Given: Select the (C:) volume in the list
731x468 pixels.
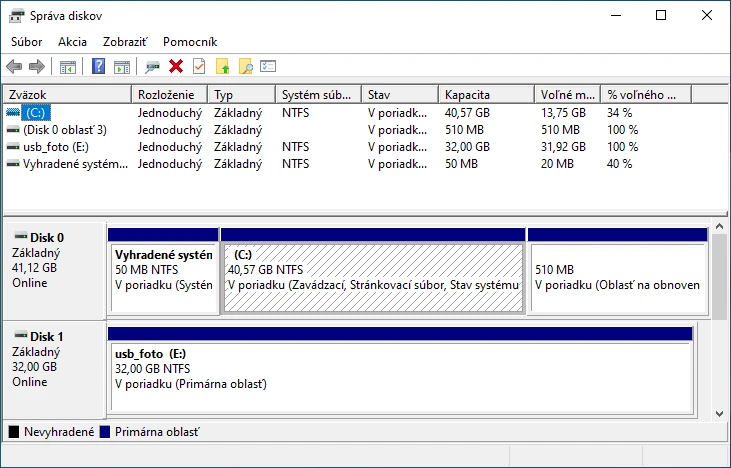Looking at the screenshot, I should (35, 113).
